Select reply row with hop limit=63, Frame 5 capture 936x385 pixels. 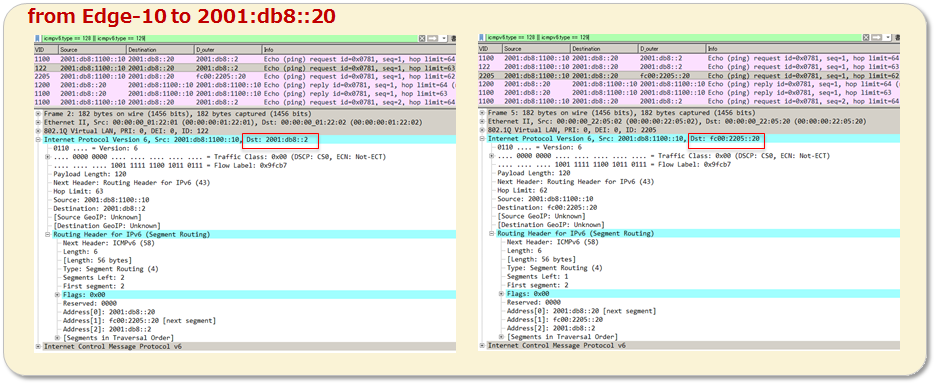689,94
